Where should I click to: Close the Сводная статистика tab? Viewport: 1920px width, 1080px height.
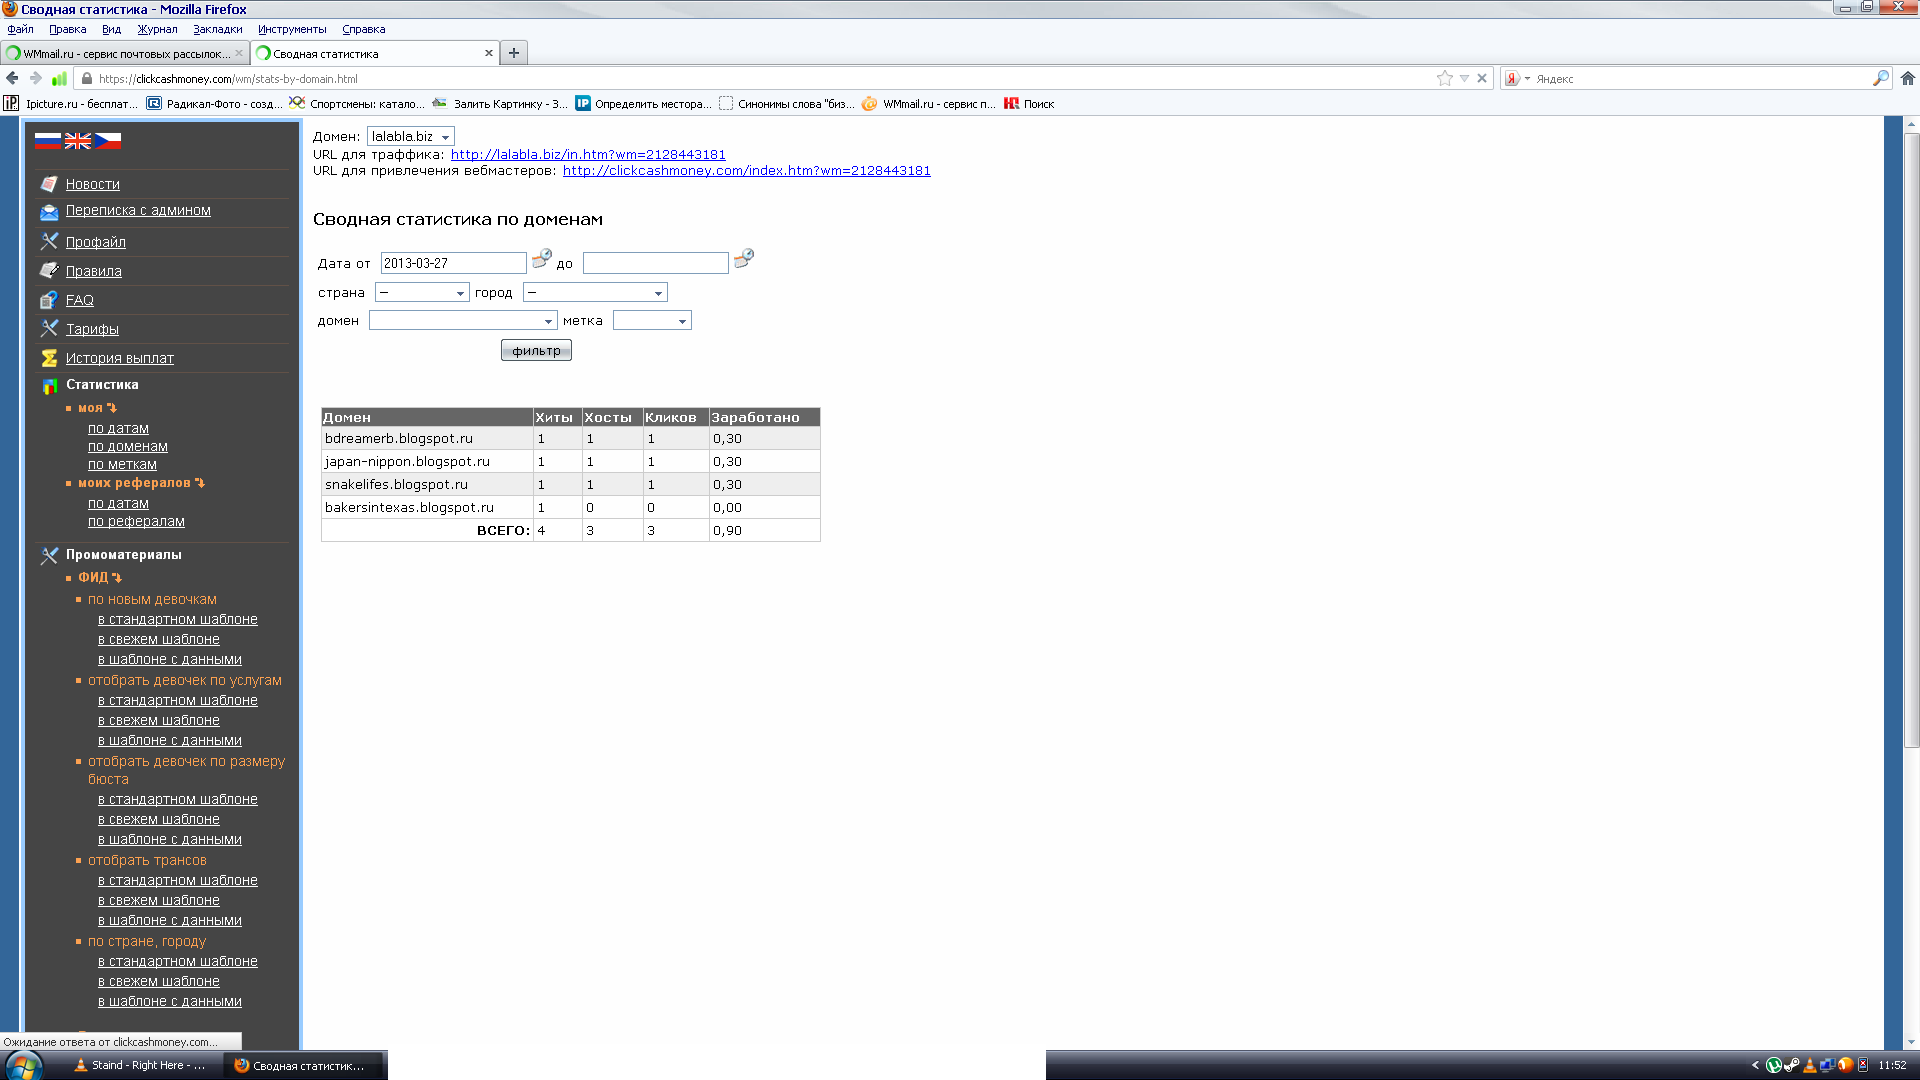pyautogui.click(x=489, y=53)
